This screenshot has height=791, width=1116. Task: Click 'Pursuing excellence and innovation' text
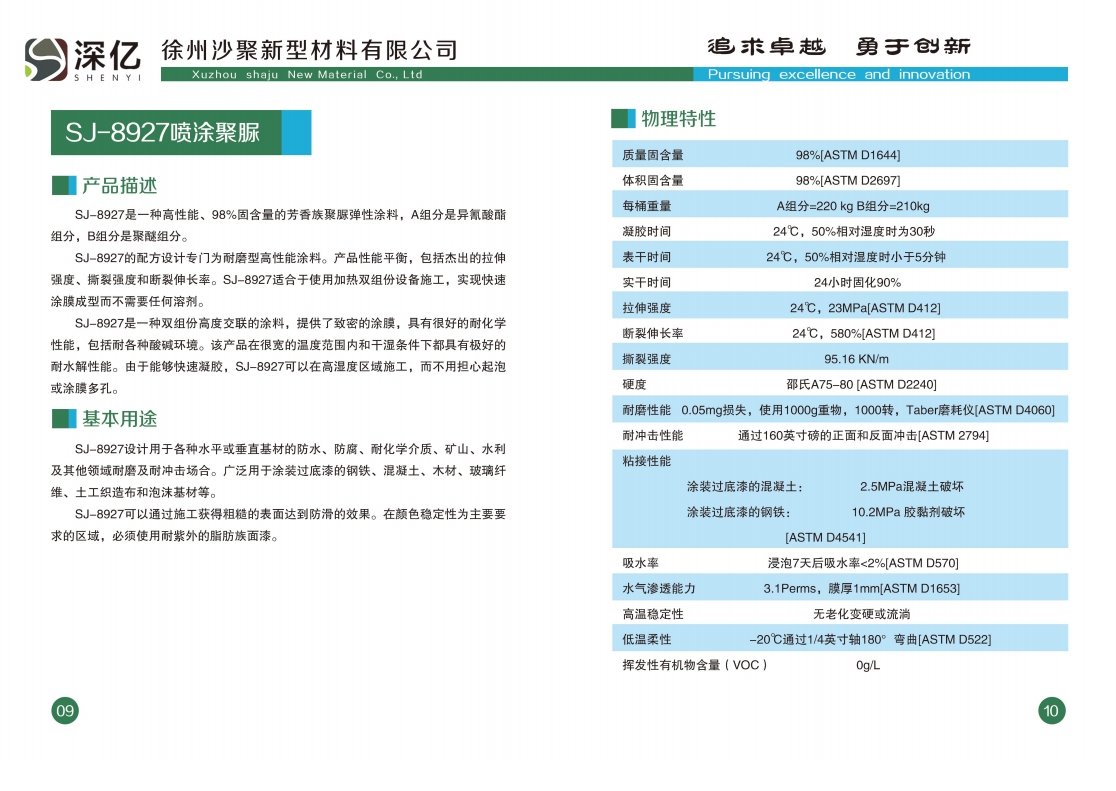click(838, 74)
